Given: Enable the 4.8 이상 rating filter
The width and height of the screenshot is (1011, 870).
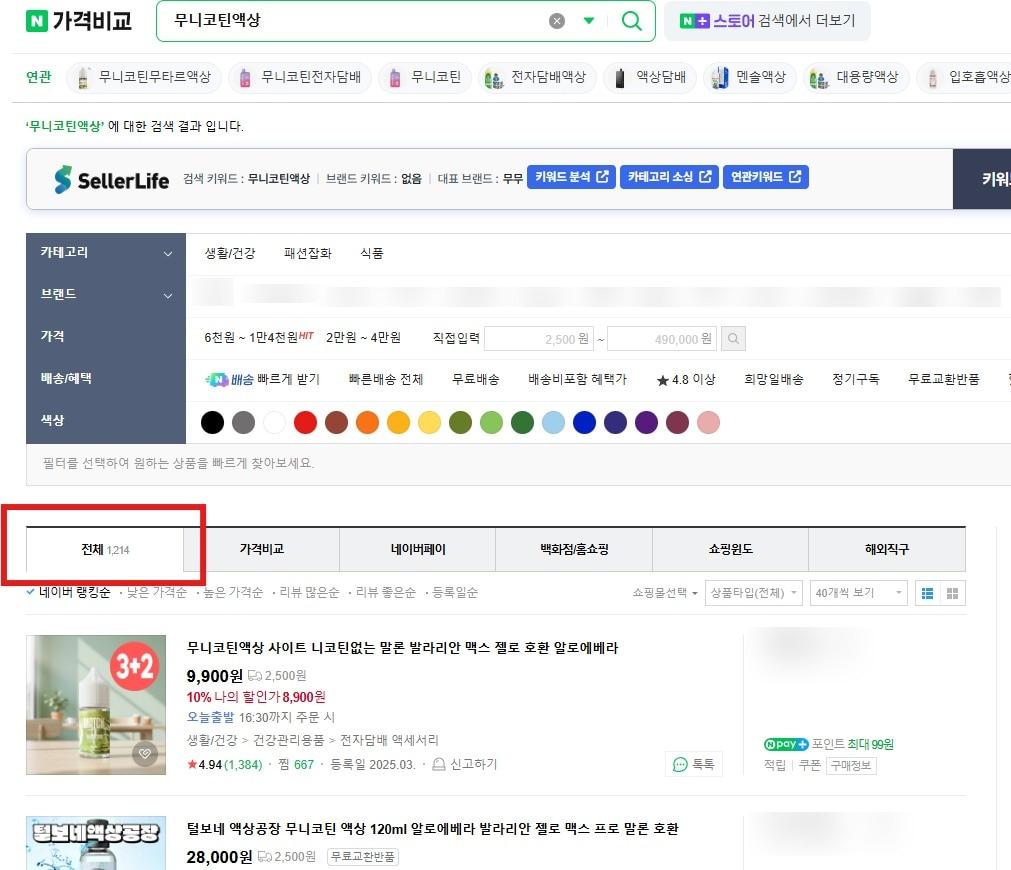Looking at the screenshot, I should 686,379.
